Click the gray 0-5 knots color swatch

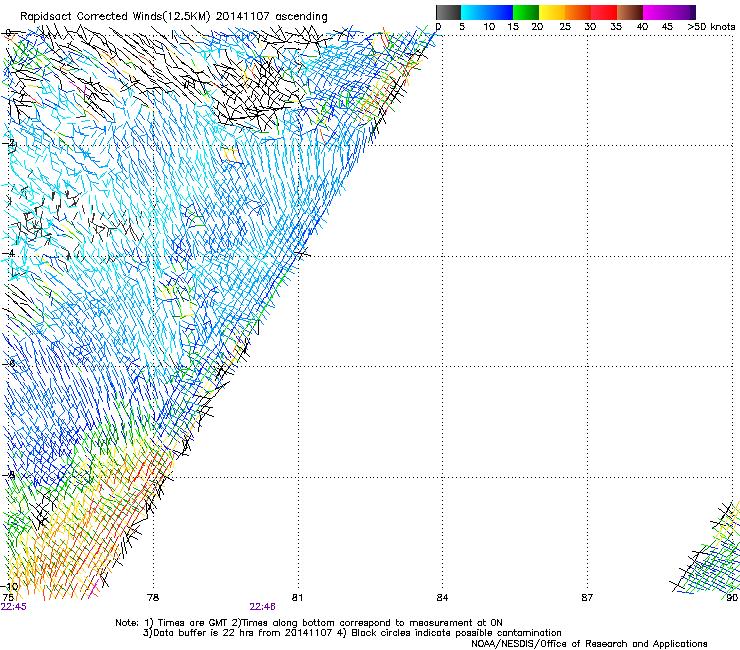[x=448, y=12]
